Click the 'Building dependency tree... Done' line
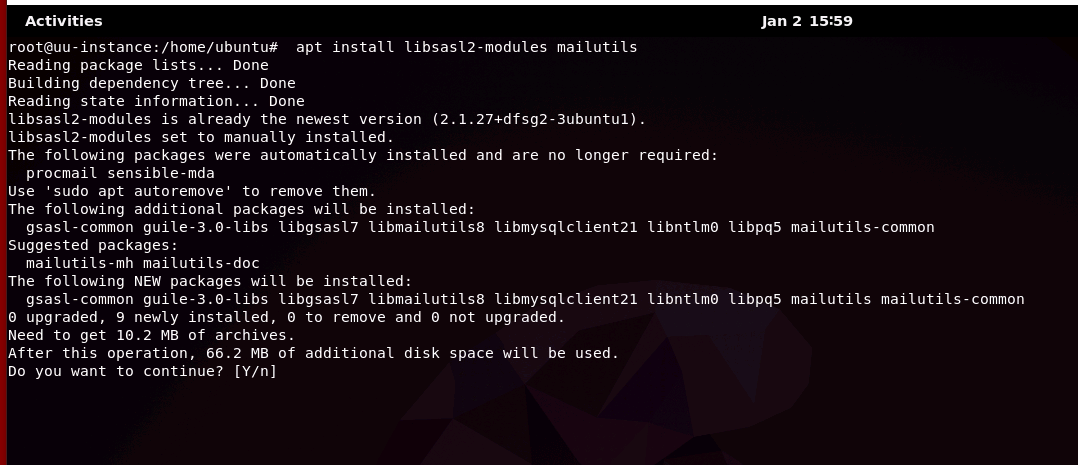The width and height of the screenshot is (1078, 465). tap(152, 83)
